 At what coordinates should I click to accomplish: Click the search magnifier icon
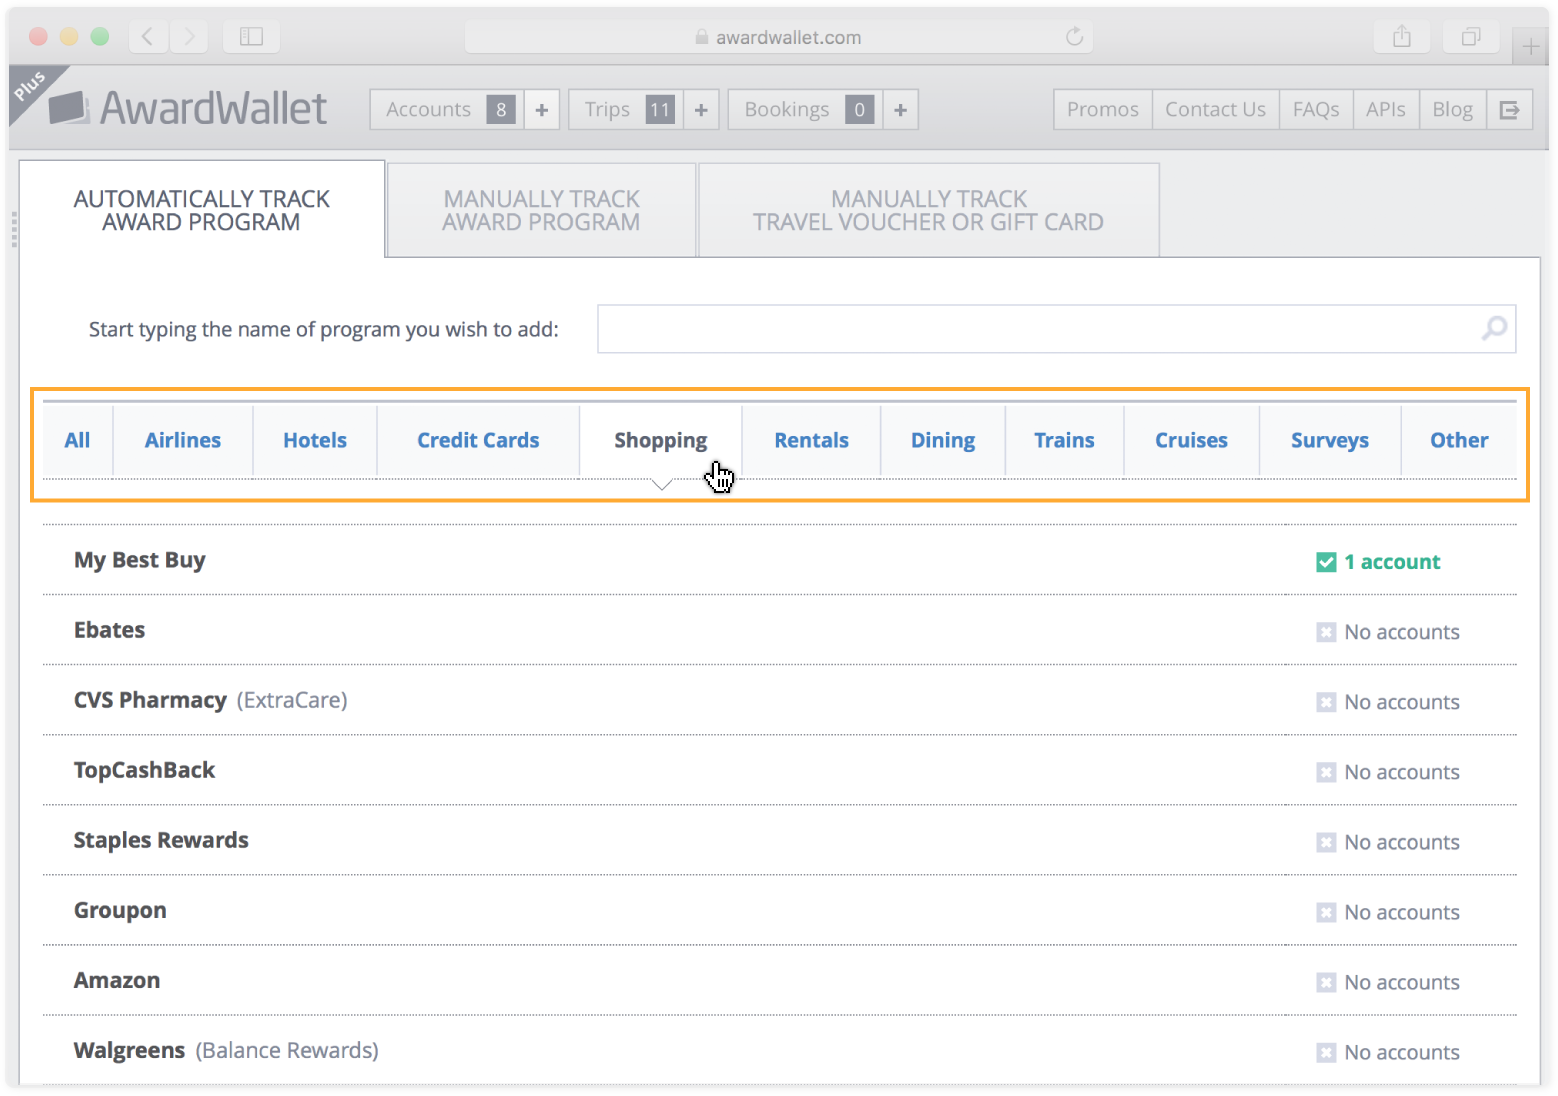tap(1494, 328)
